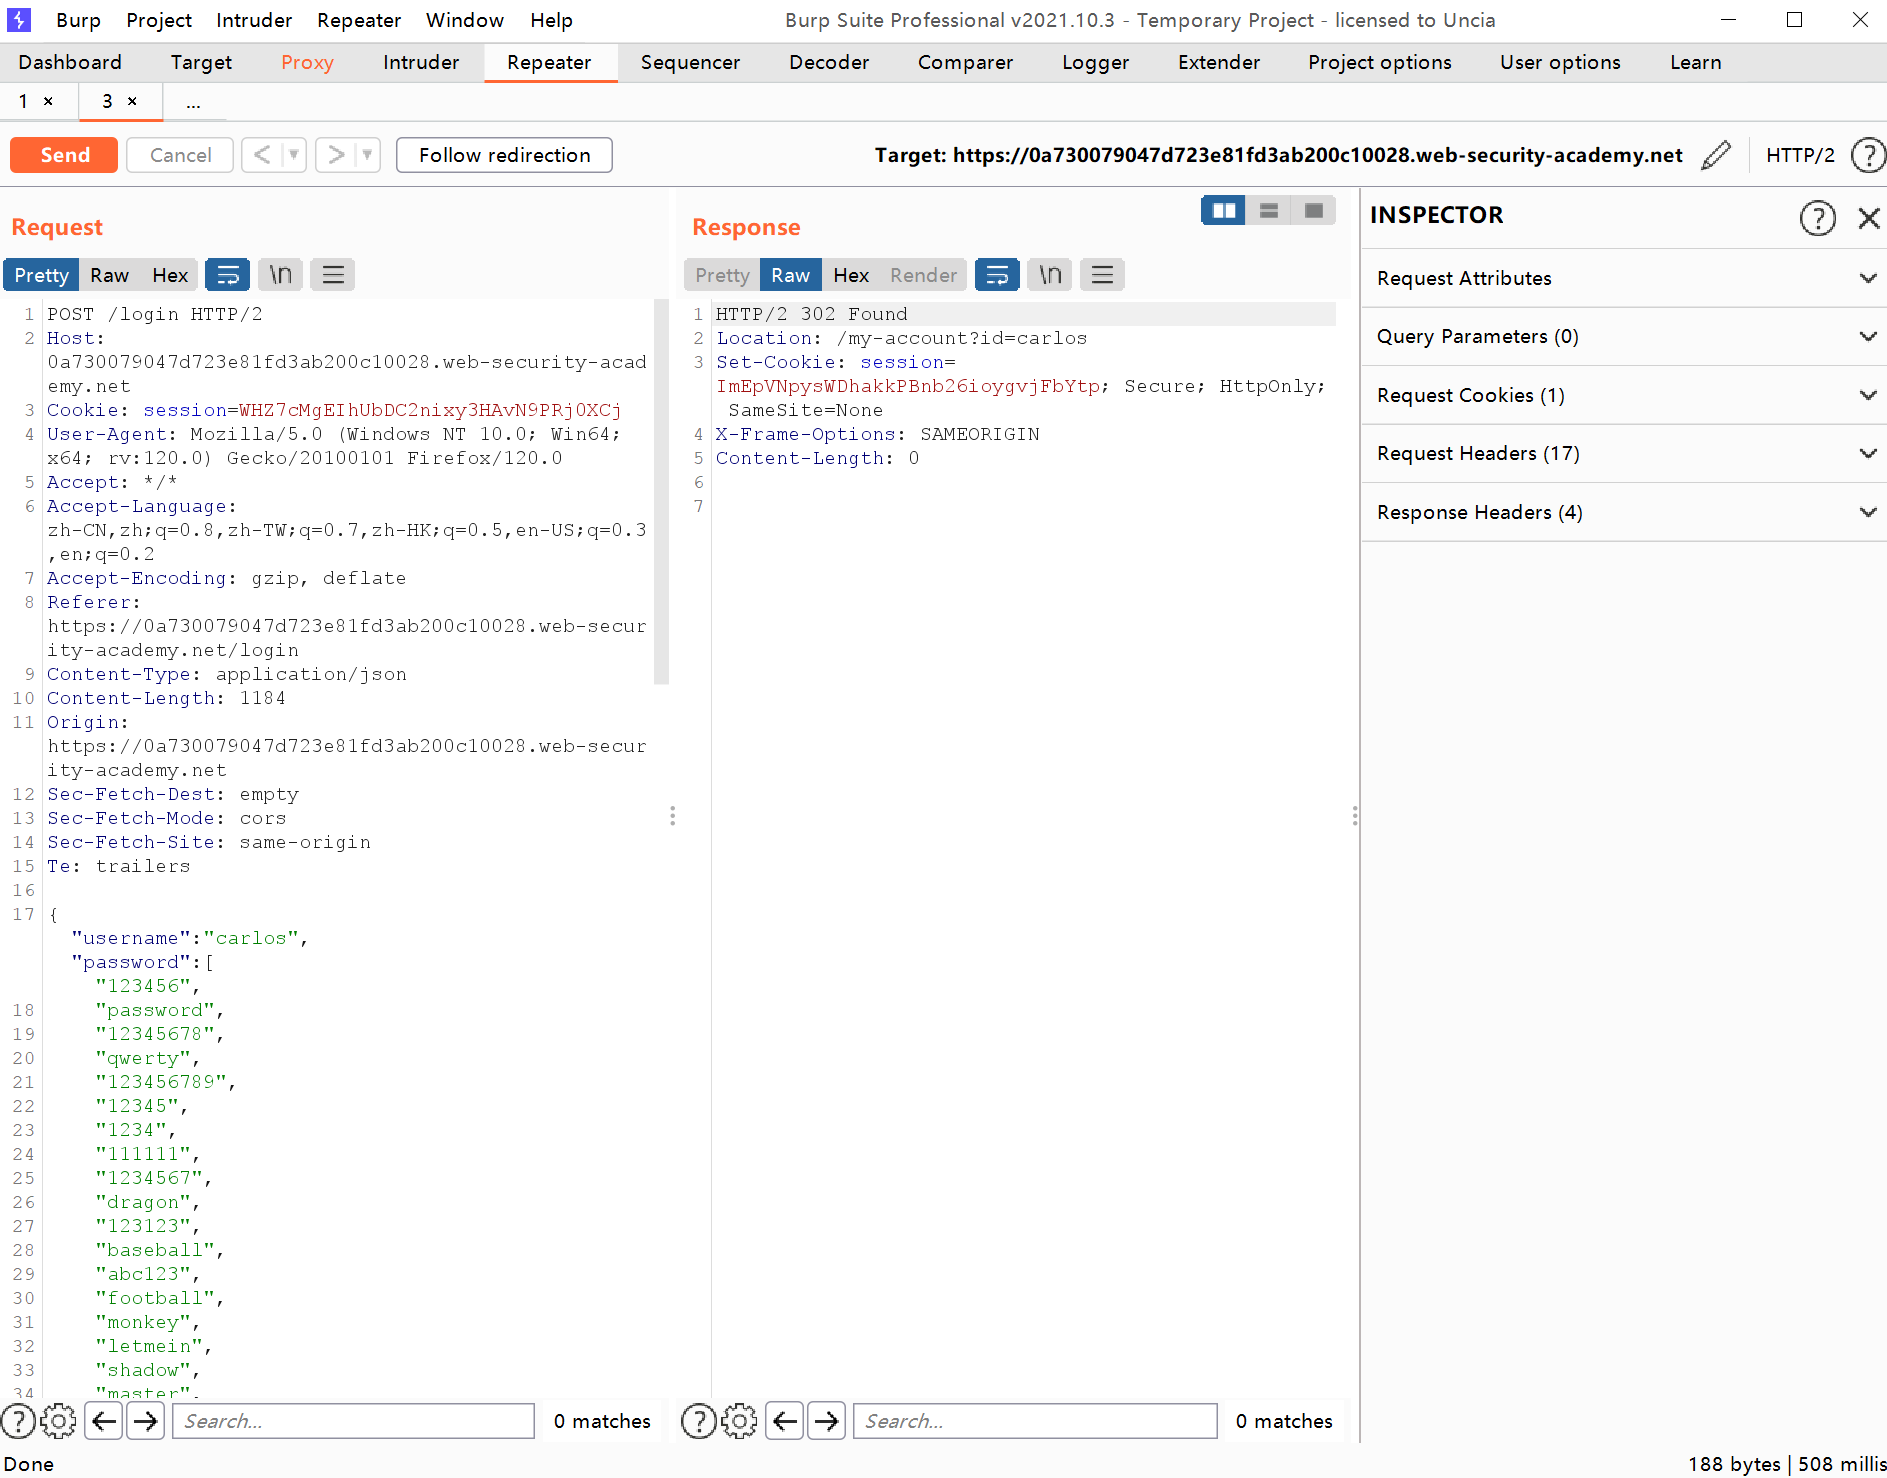Select Repeater tab 1

[24, 101]
